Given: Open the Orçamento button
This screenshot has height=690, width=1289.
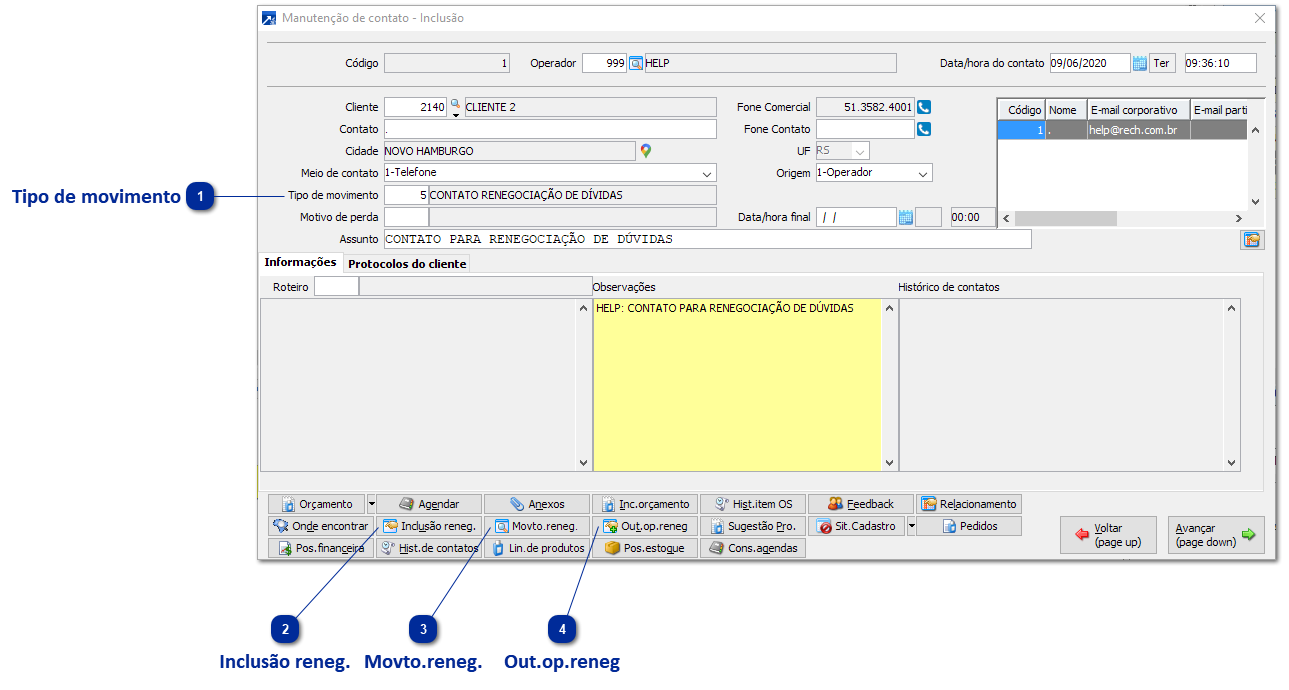Looking at the screenshot, I should [317, 504].
